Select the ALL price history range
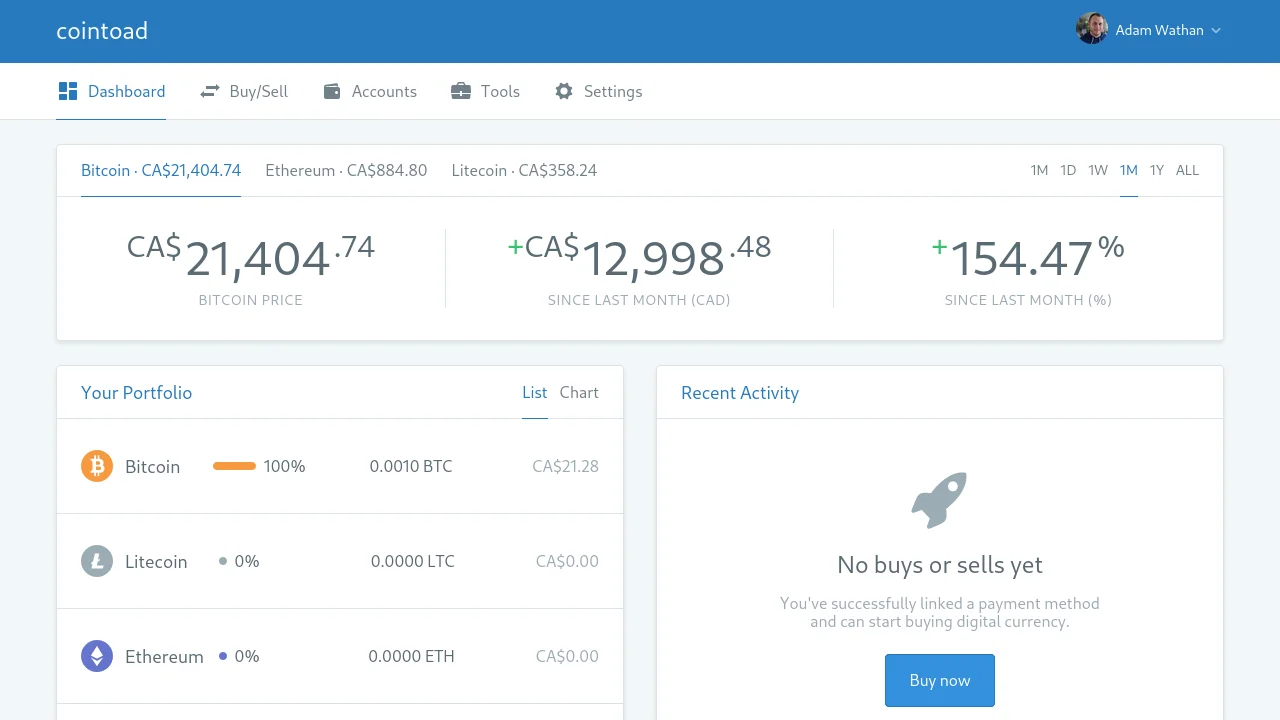The image size is (1280, 720). (1187, 170)
